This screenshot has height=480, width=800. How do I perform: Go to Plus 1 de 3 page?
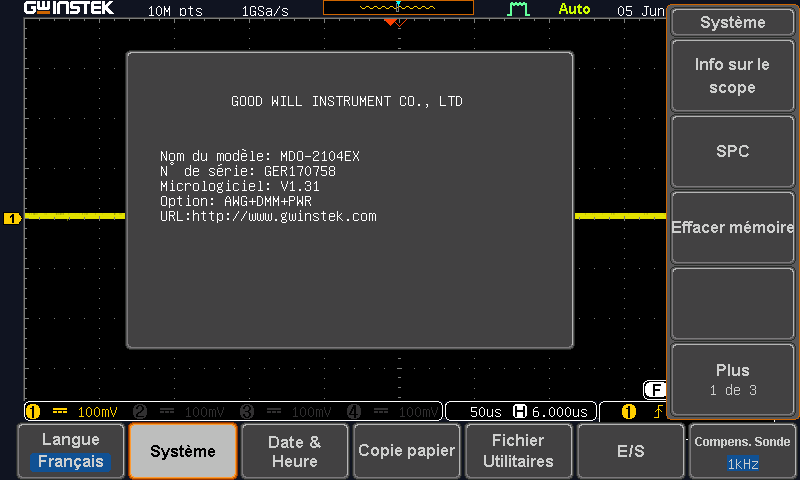pos(732,380)
